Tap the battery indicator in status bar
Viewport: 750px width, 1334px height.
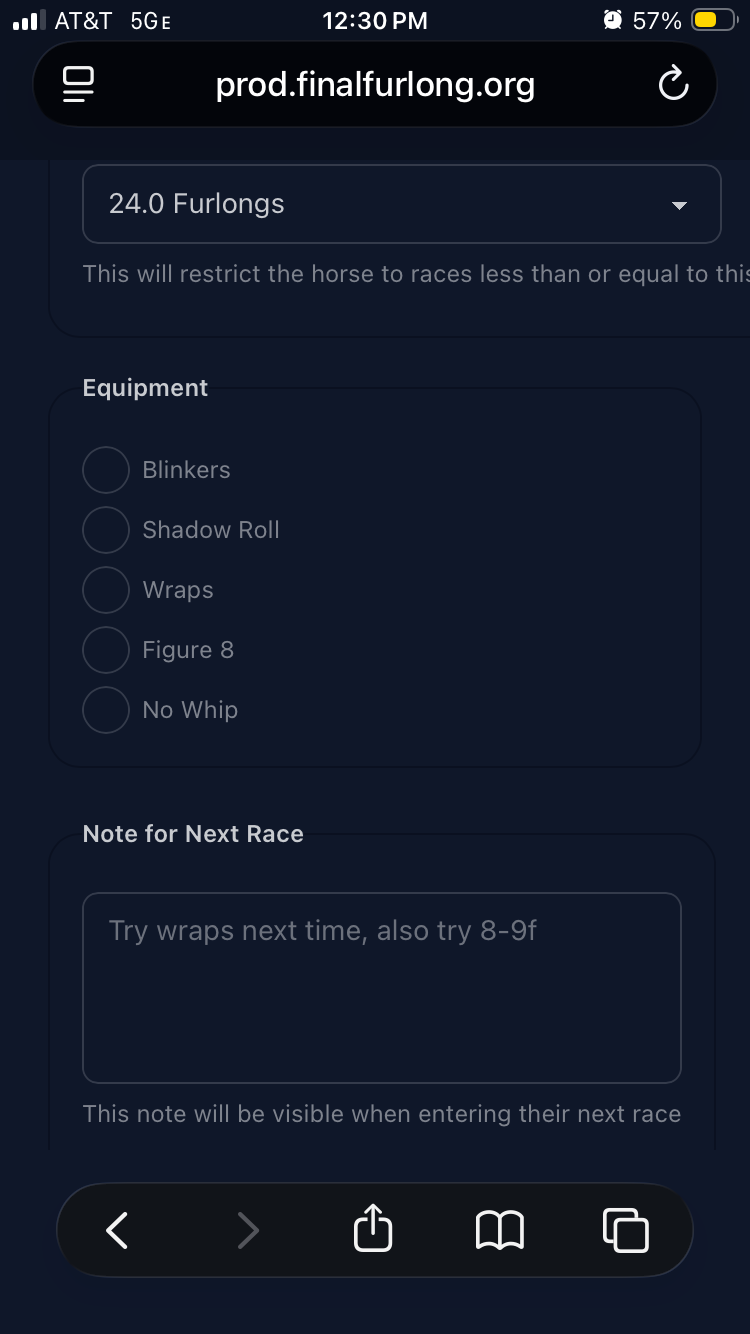pyautogui.click(x=714, y=21)
